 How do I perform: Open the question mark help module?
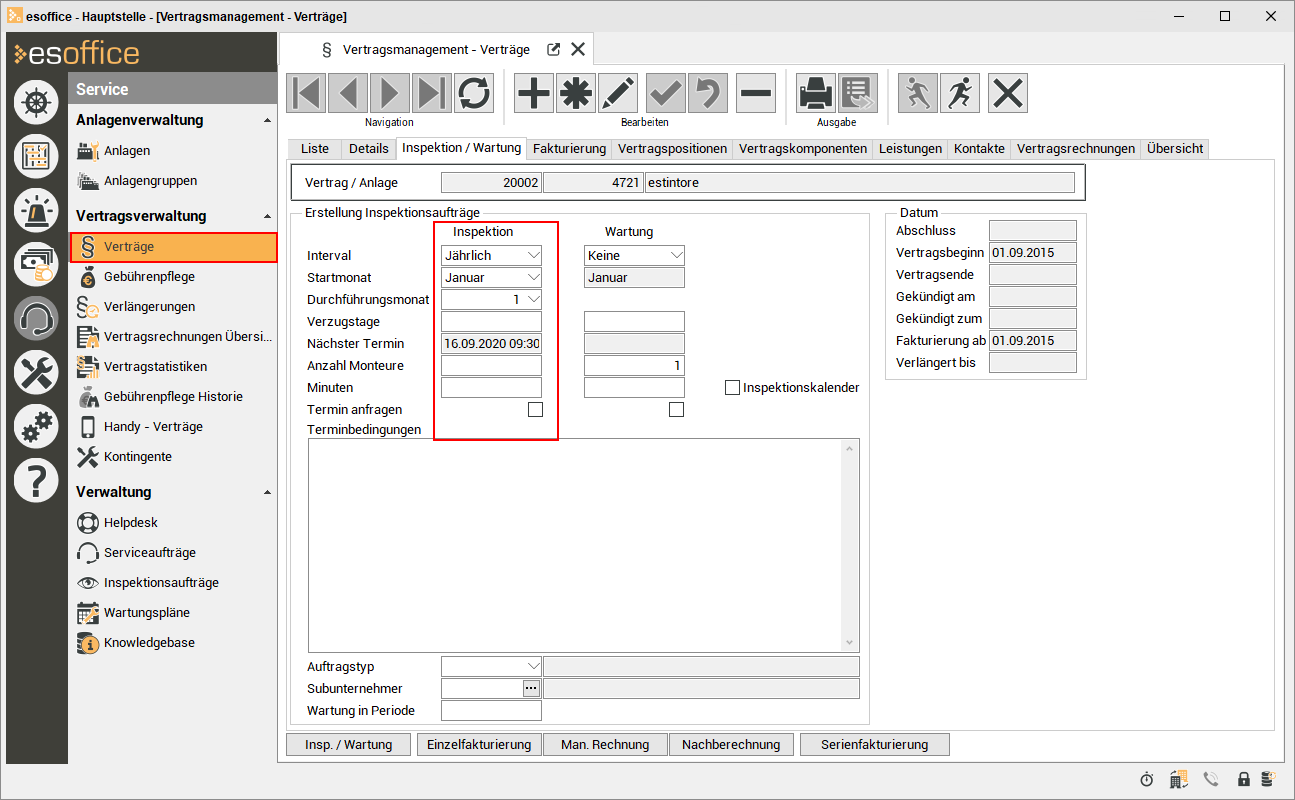click(x=36, y=482)
